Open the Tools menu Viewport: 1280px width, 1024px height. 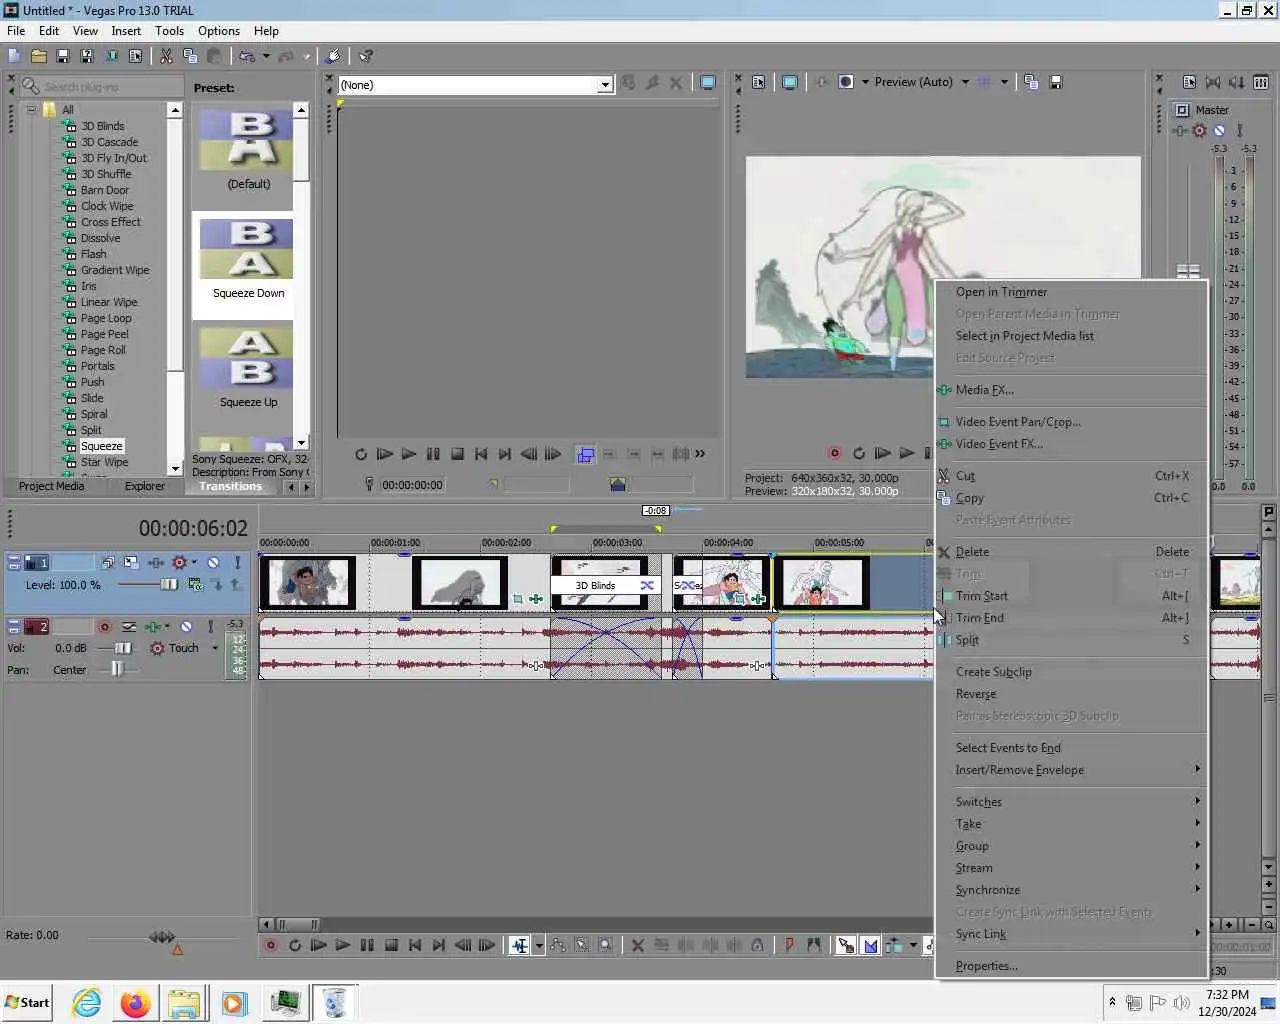point(169,31)
